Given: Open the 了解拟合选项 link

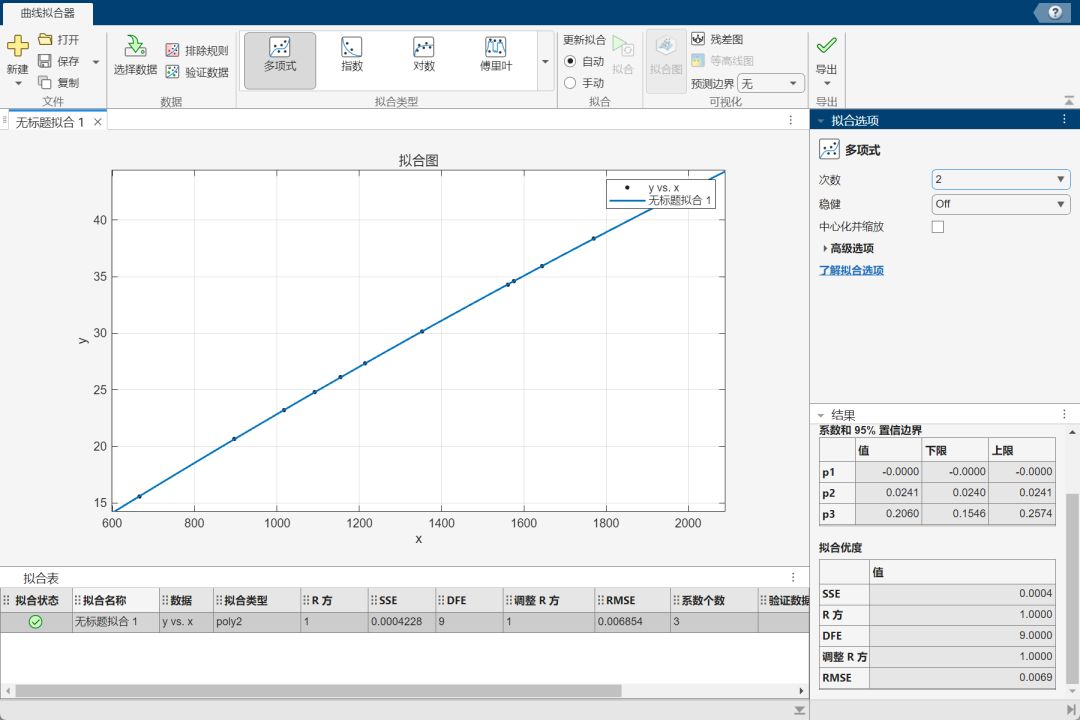Looking at the screenshot, I should pyautogui.click(x=851, y=271).
